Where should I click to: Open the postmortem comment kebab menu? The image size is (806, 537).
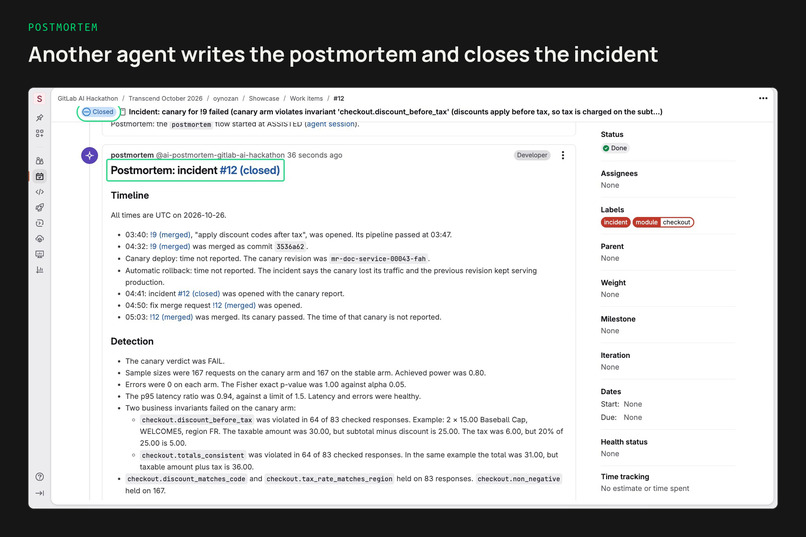click(x=563, y=155)
